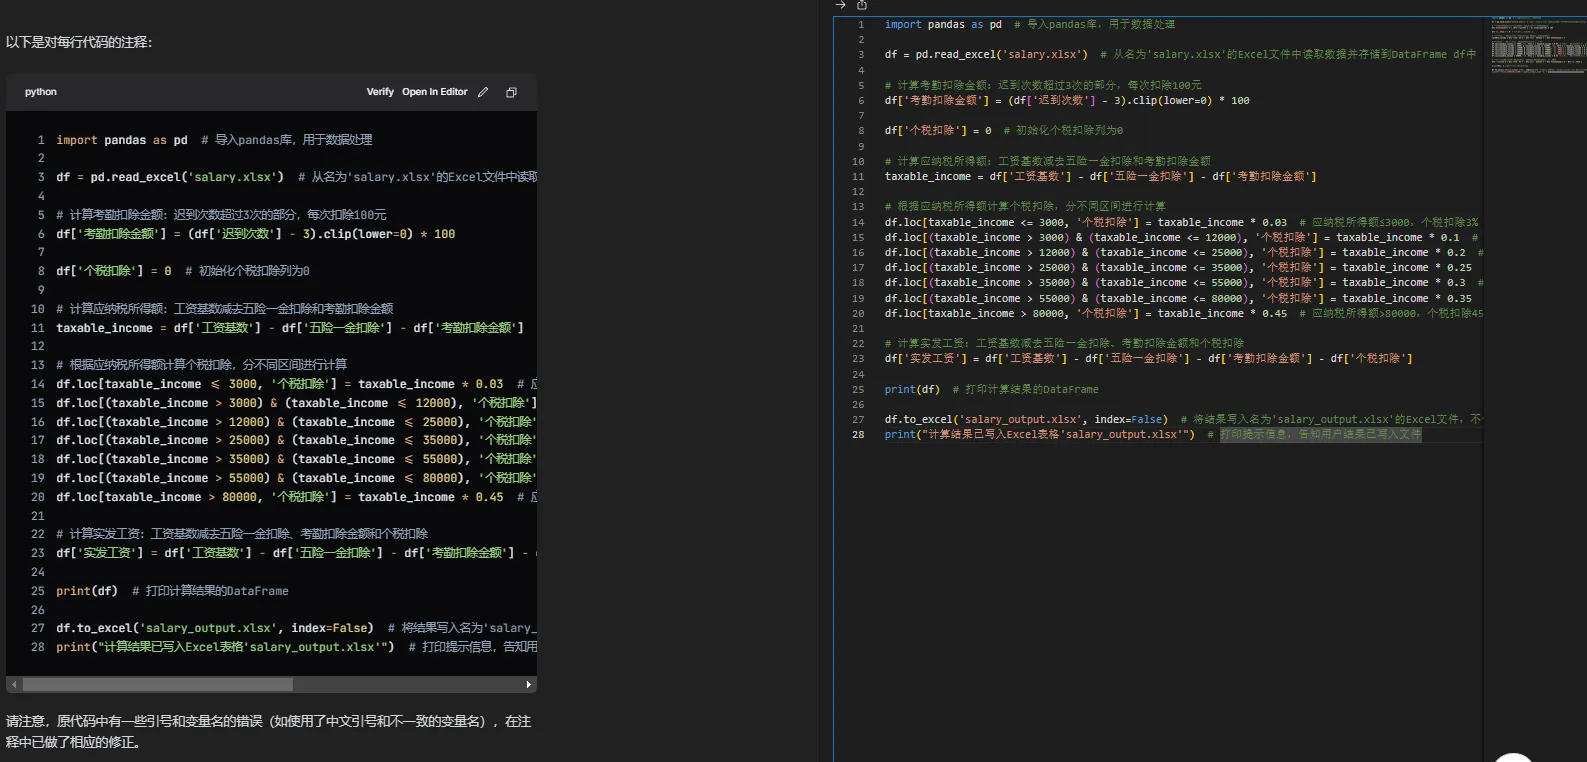Click the horizontal scrollbar thumb under the code
This screenshot has height=762, width=1587.
pos(158,685)
